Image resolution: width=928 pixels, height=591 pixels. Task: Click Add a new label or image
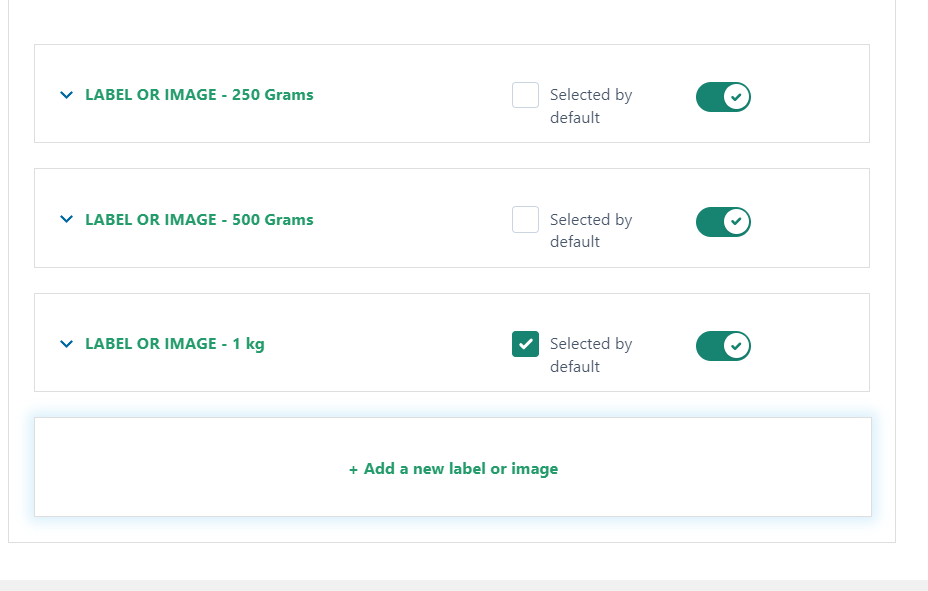453,469
